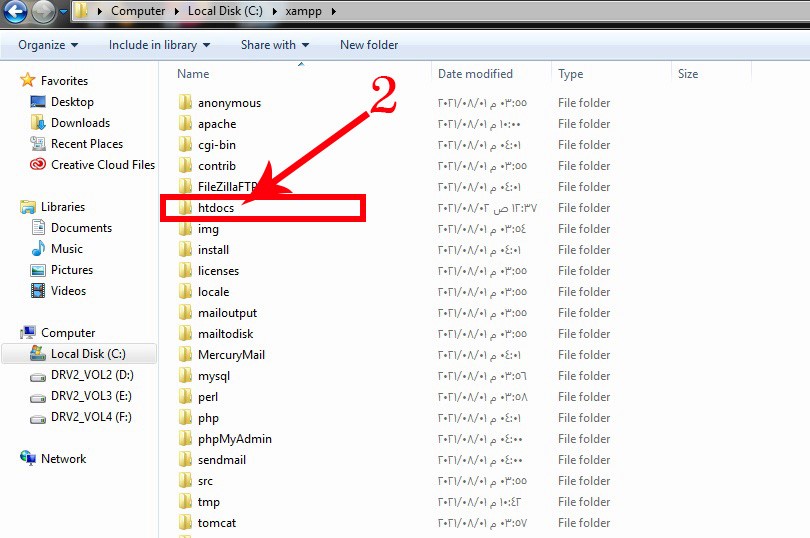This screenshot has height=538, width=810.
Task: Select the tomcat folder
Action: (x=216, y=523)
